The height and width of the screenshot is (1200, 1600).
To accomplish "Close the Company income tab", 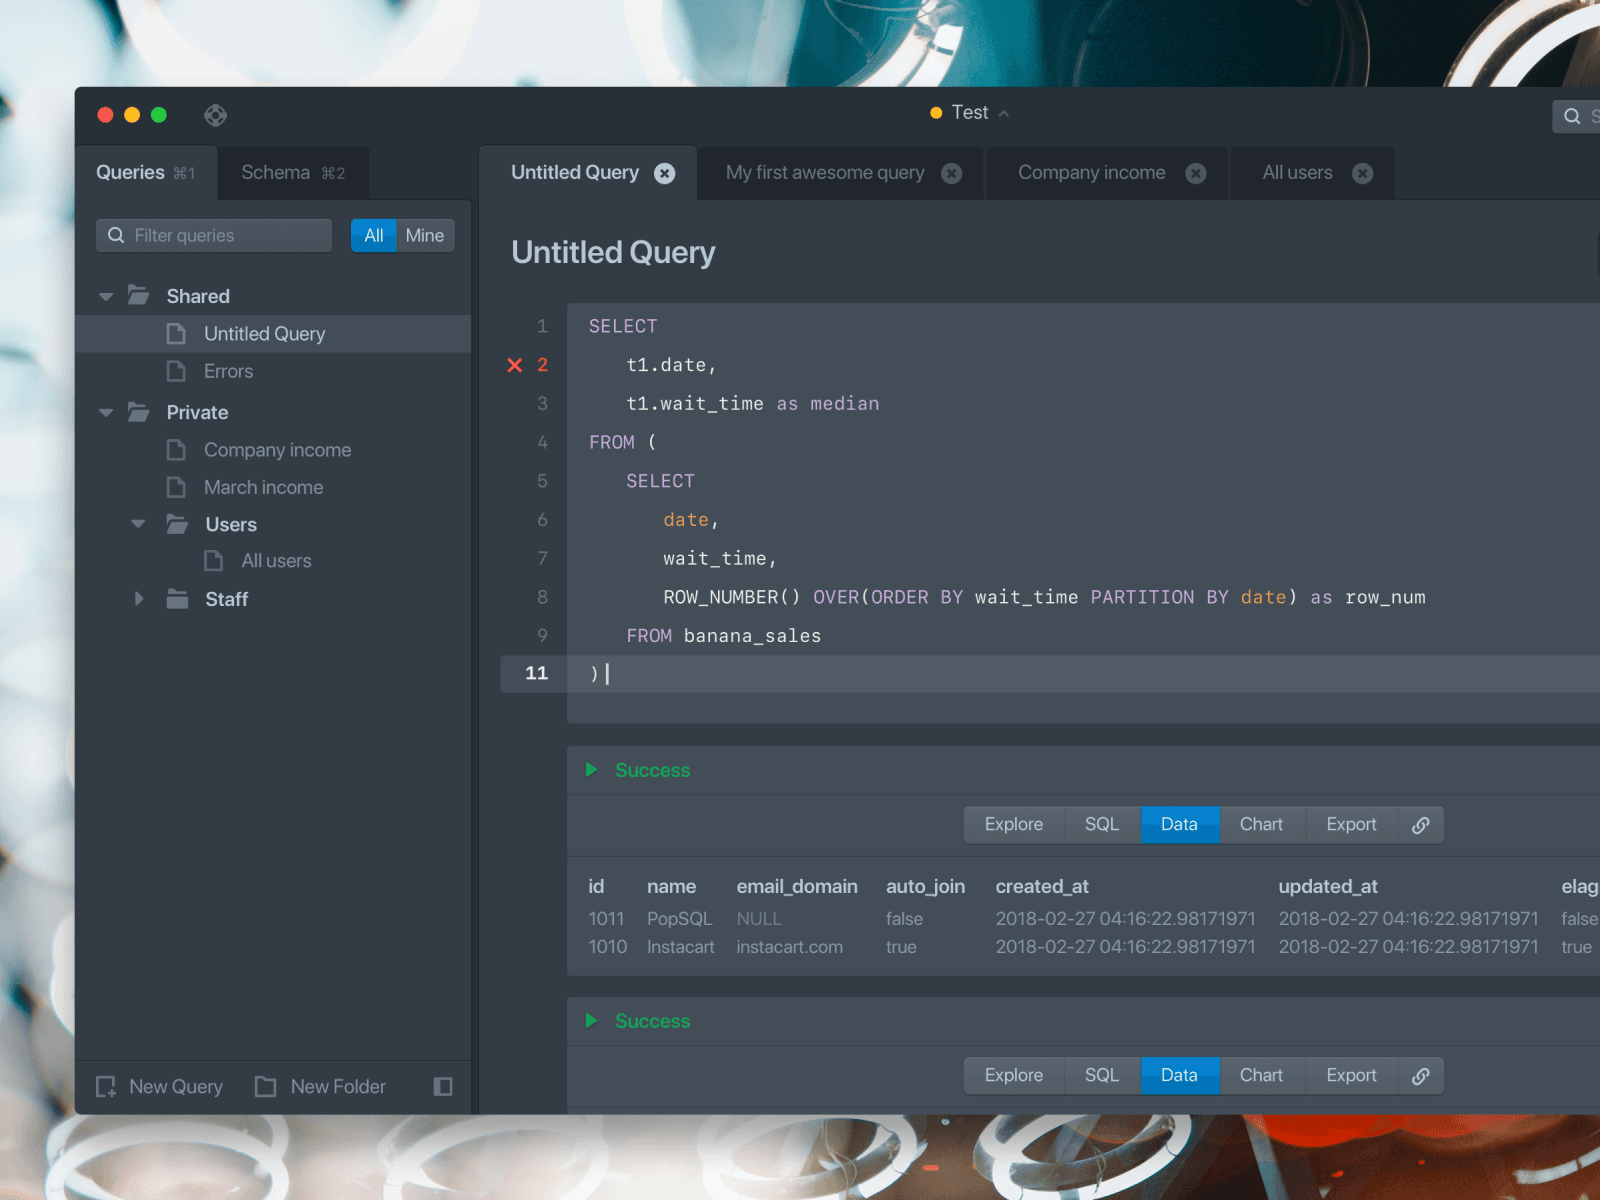I will point(1196,173).
